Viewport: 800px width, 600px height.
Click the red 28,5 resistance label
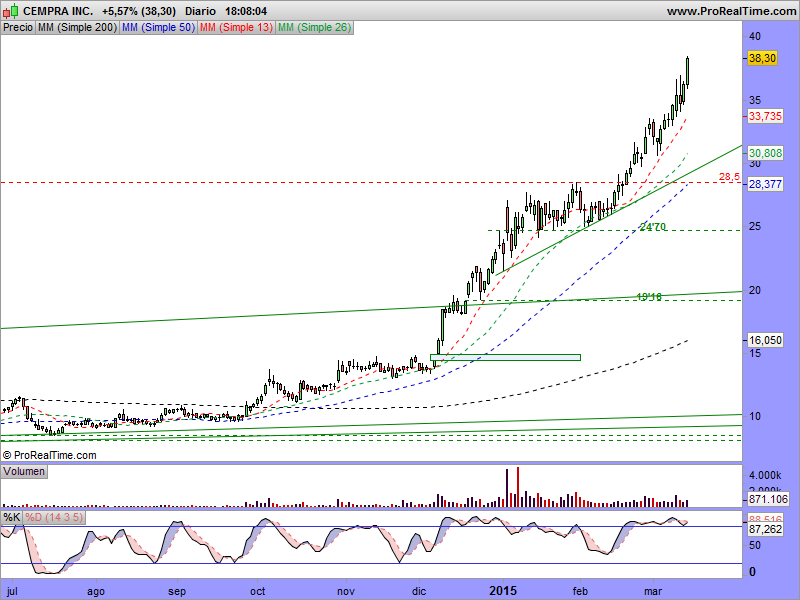pos(729,177)
